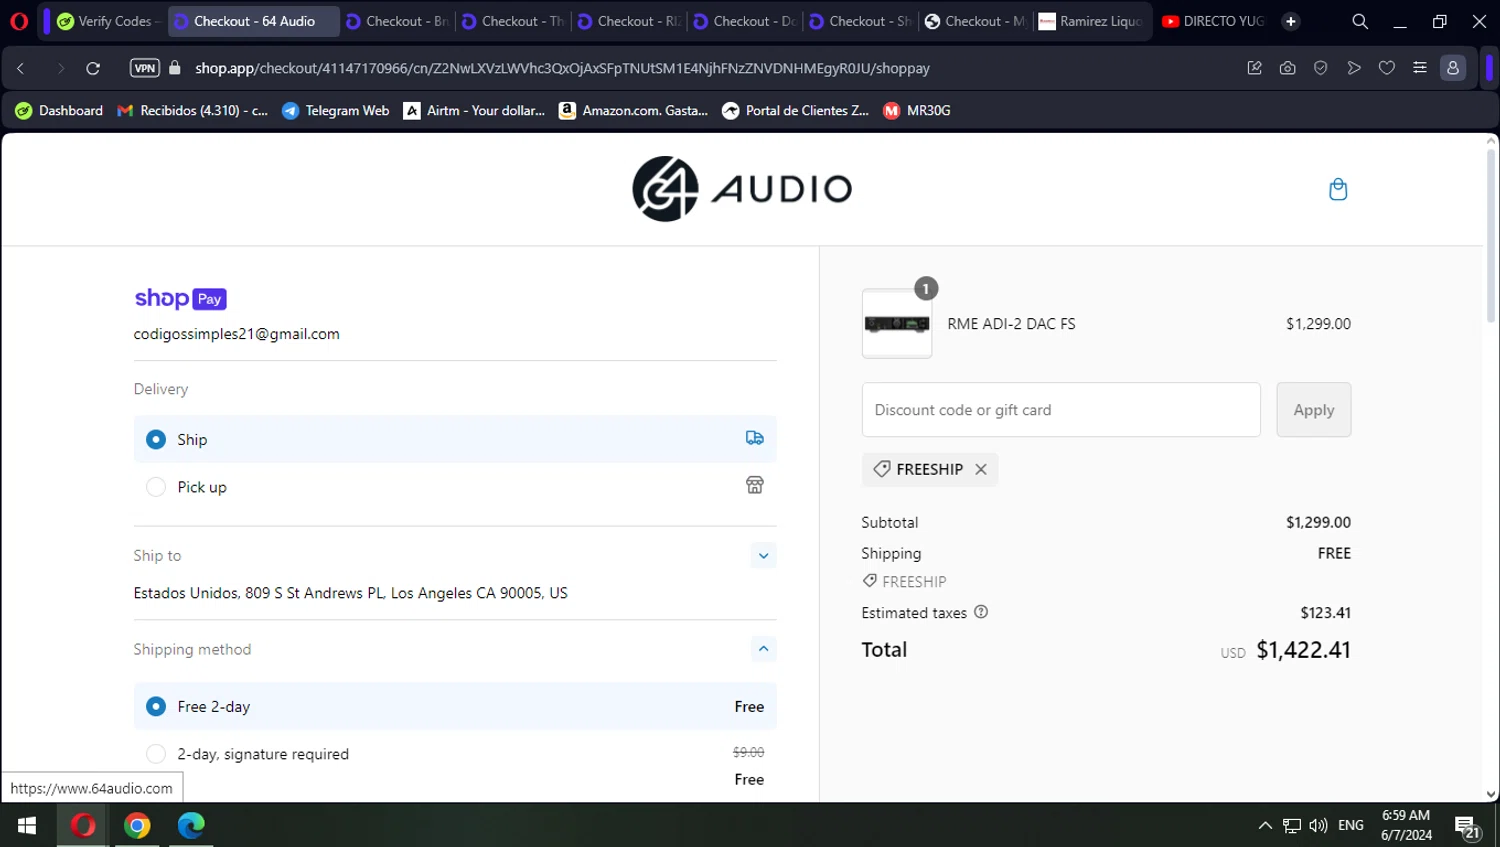Remove the FREESHIP discount code
Image resolution: width=1500 pixels, height=847 pixels.
click(981, 469)
